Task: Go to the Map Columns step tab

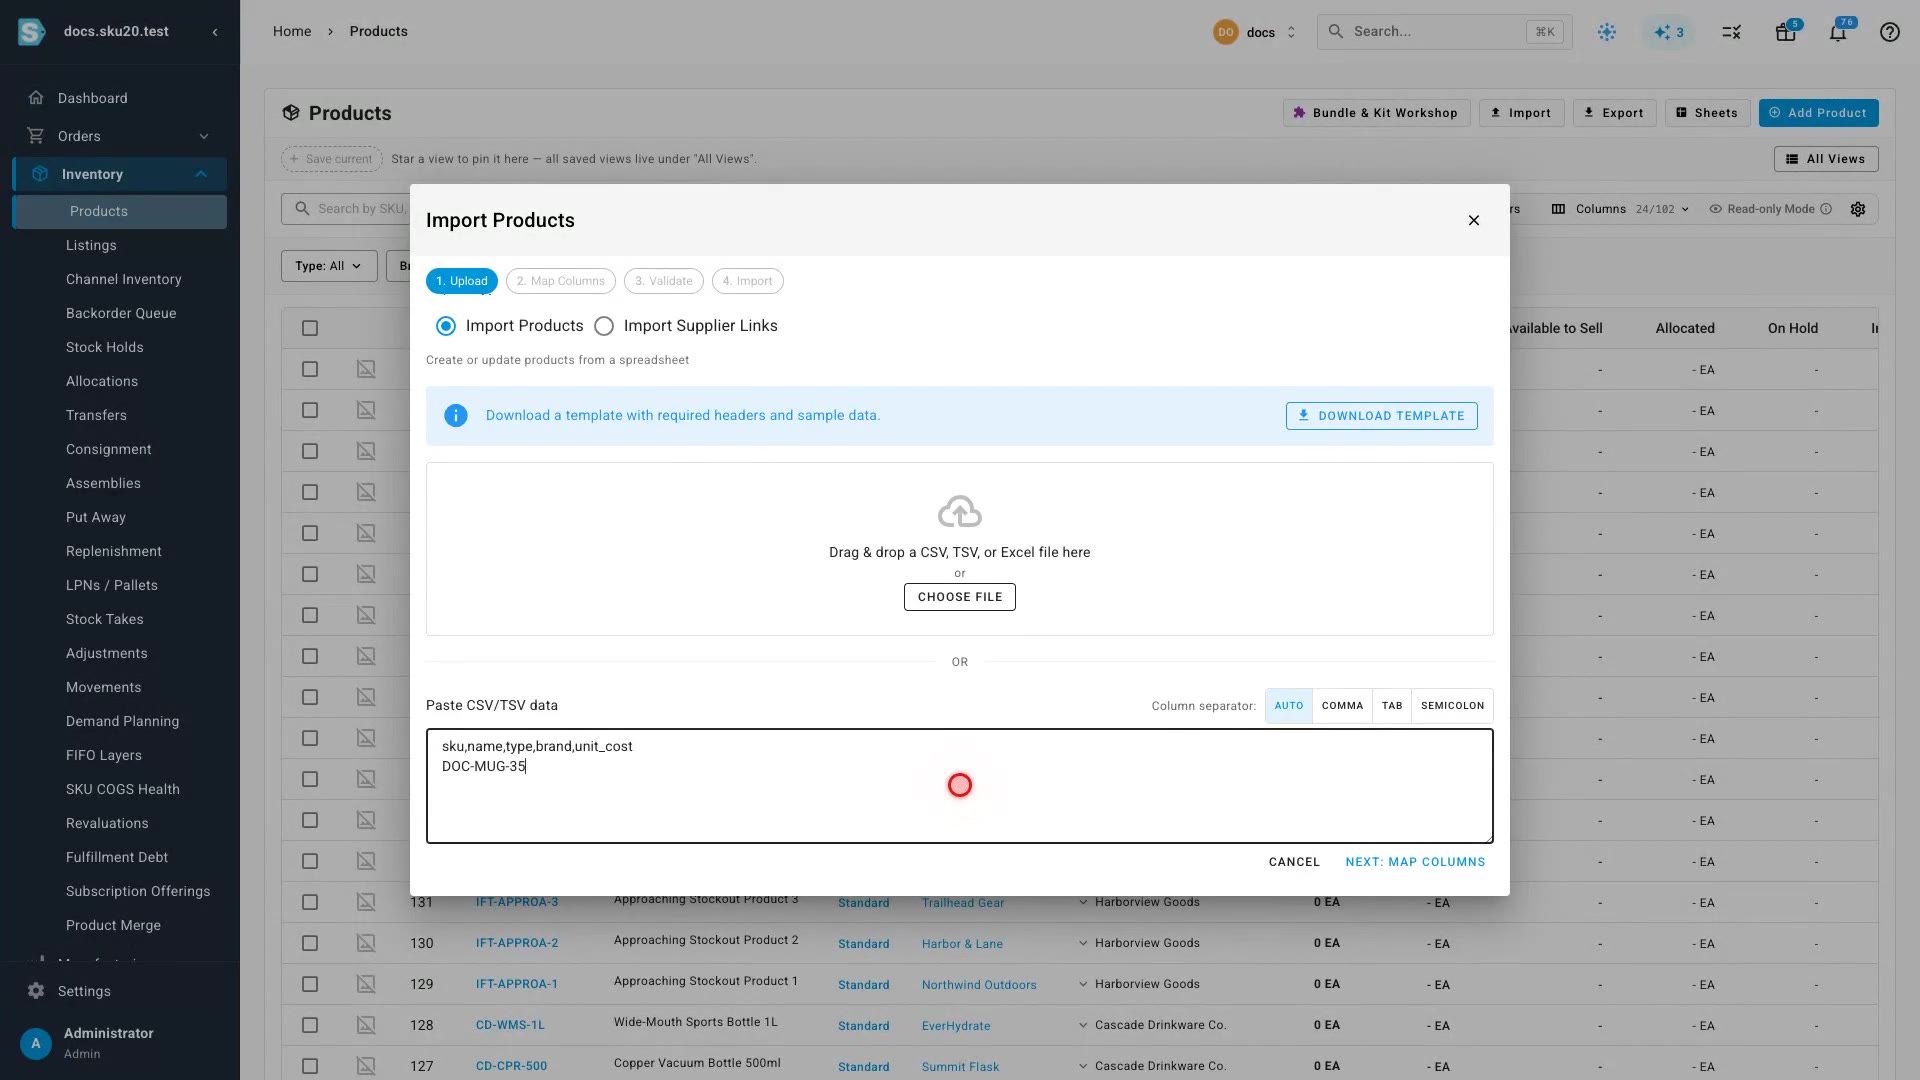Action: point(560,281)
